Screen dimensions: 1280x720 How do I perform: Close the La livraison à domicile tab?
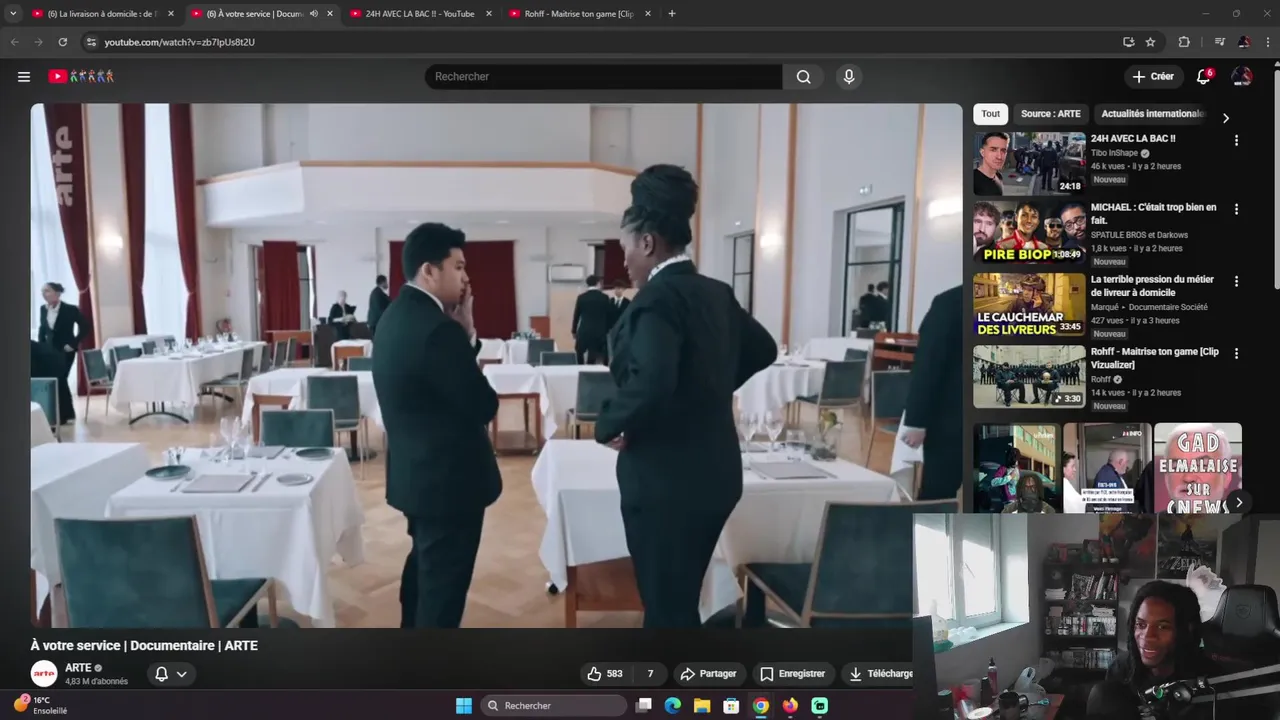pos(171,14)
